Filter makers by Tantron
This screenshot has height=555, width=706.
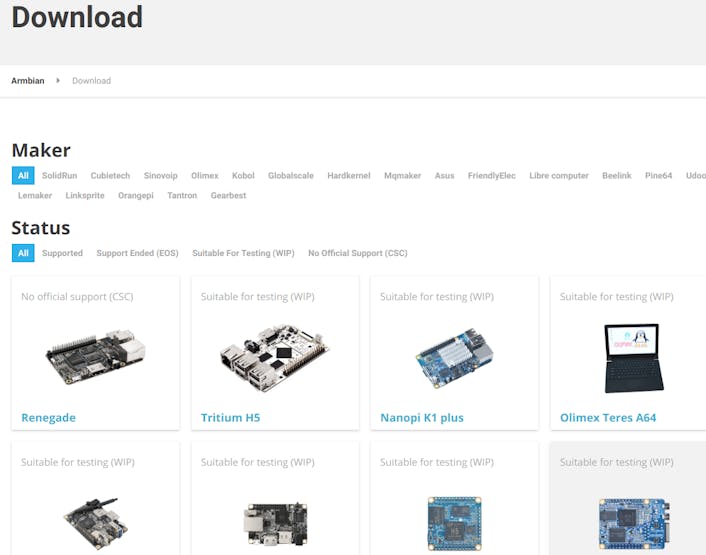pyautogui.click(x=182, y=195)
